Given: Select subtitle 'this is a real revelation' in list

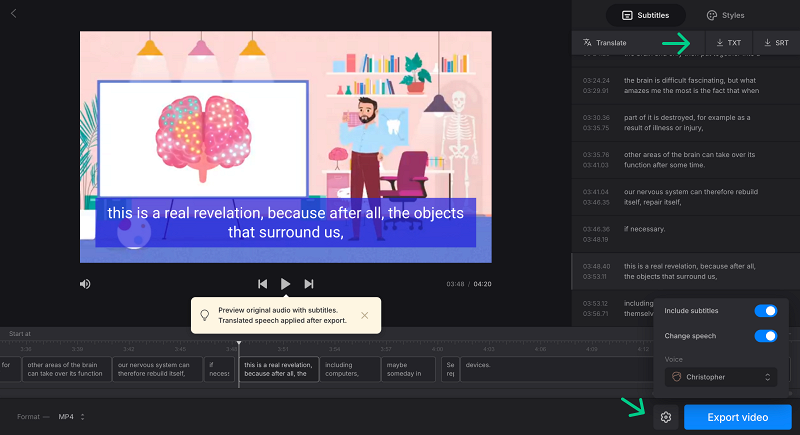Looking at the screenshot, I should click(x=686, y=271).
